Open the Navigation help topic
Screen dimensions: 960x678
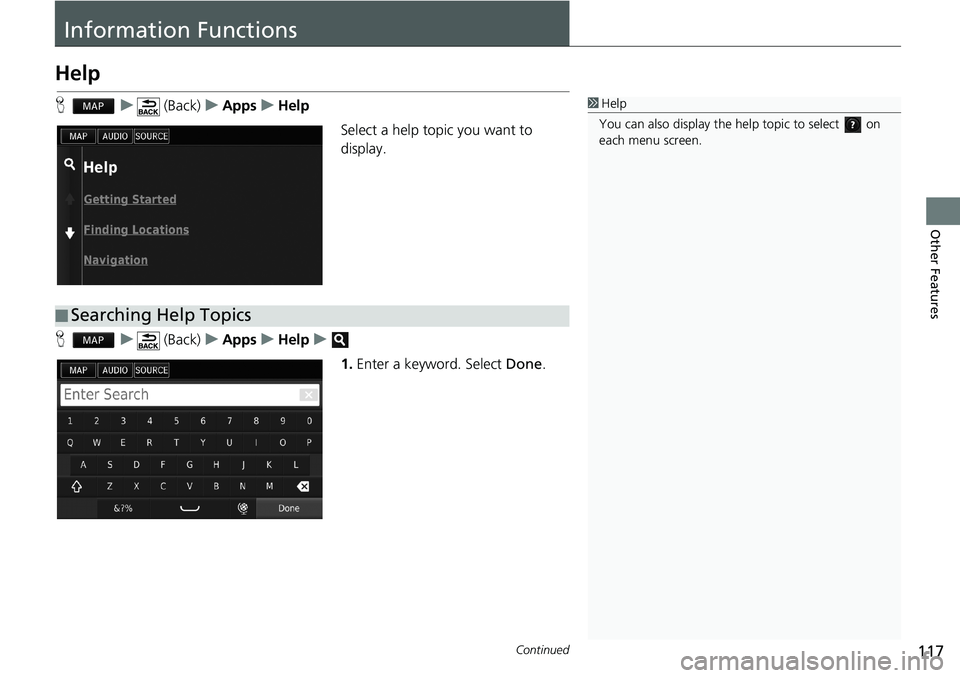(x=116, y=260)
